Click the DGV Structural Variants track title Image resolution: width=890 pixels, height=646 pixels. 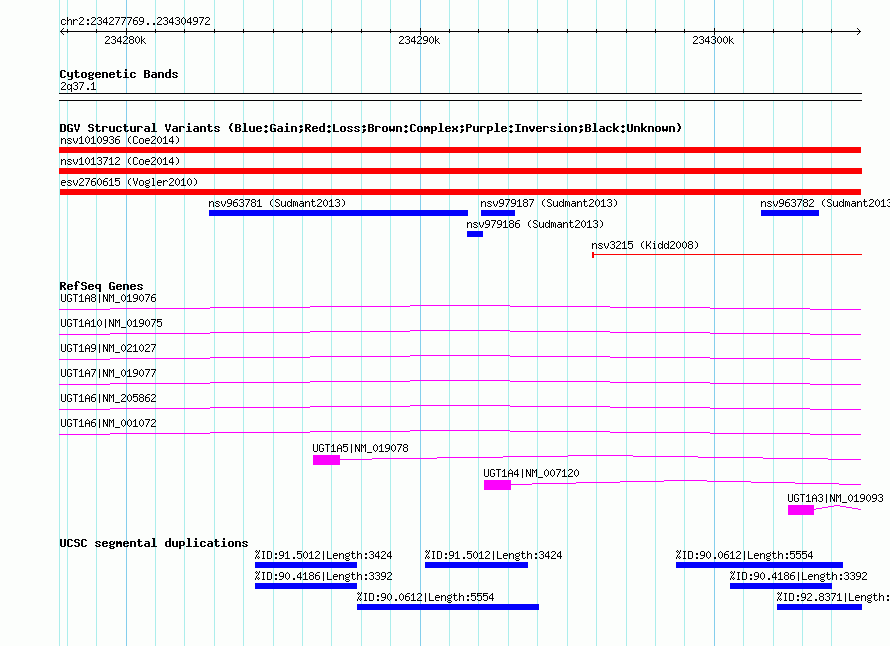[371, 128]
